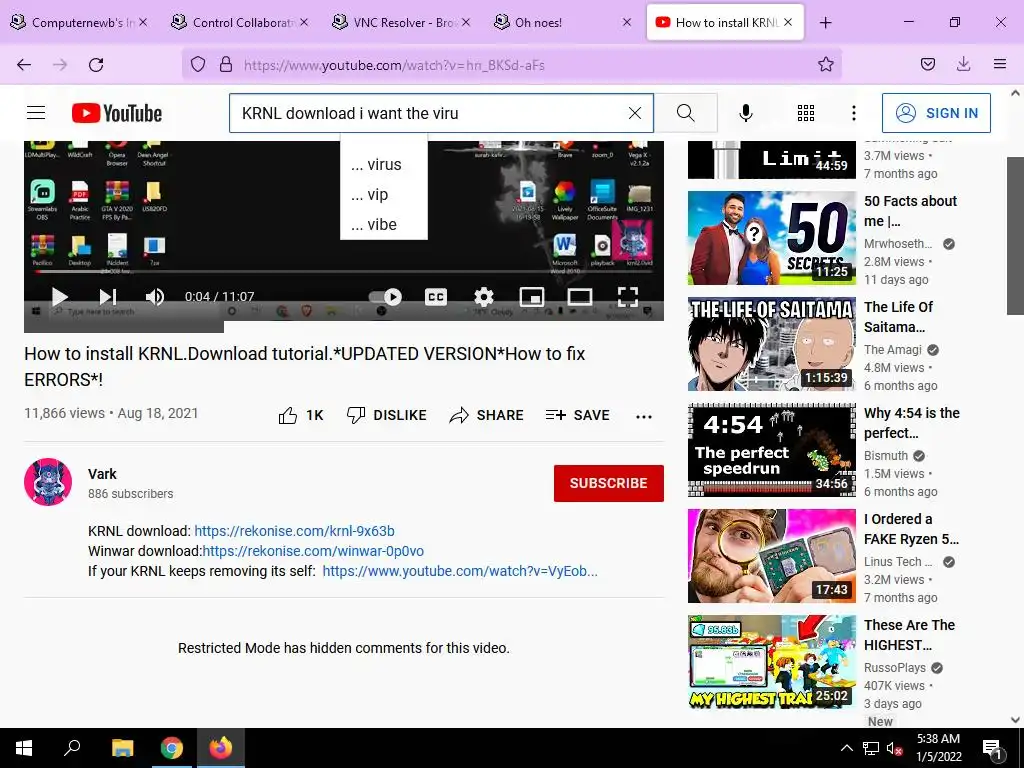
Task: Select the '... vip' search suggestion
Action: pos(384,195)
